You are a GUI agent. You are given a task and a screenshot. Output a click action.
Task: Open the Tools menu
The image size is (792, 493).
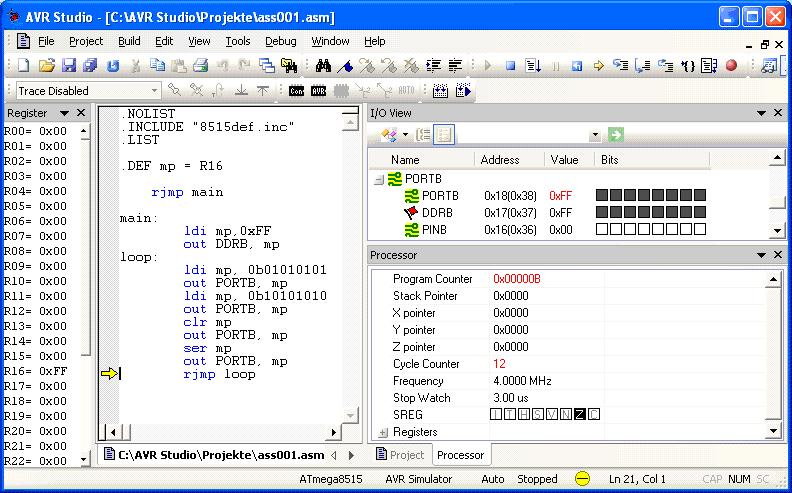click(x=237, y=41)
